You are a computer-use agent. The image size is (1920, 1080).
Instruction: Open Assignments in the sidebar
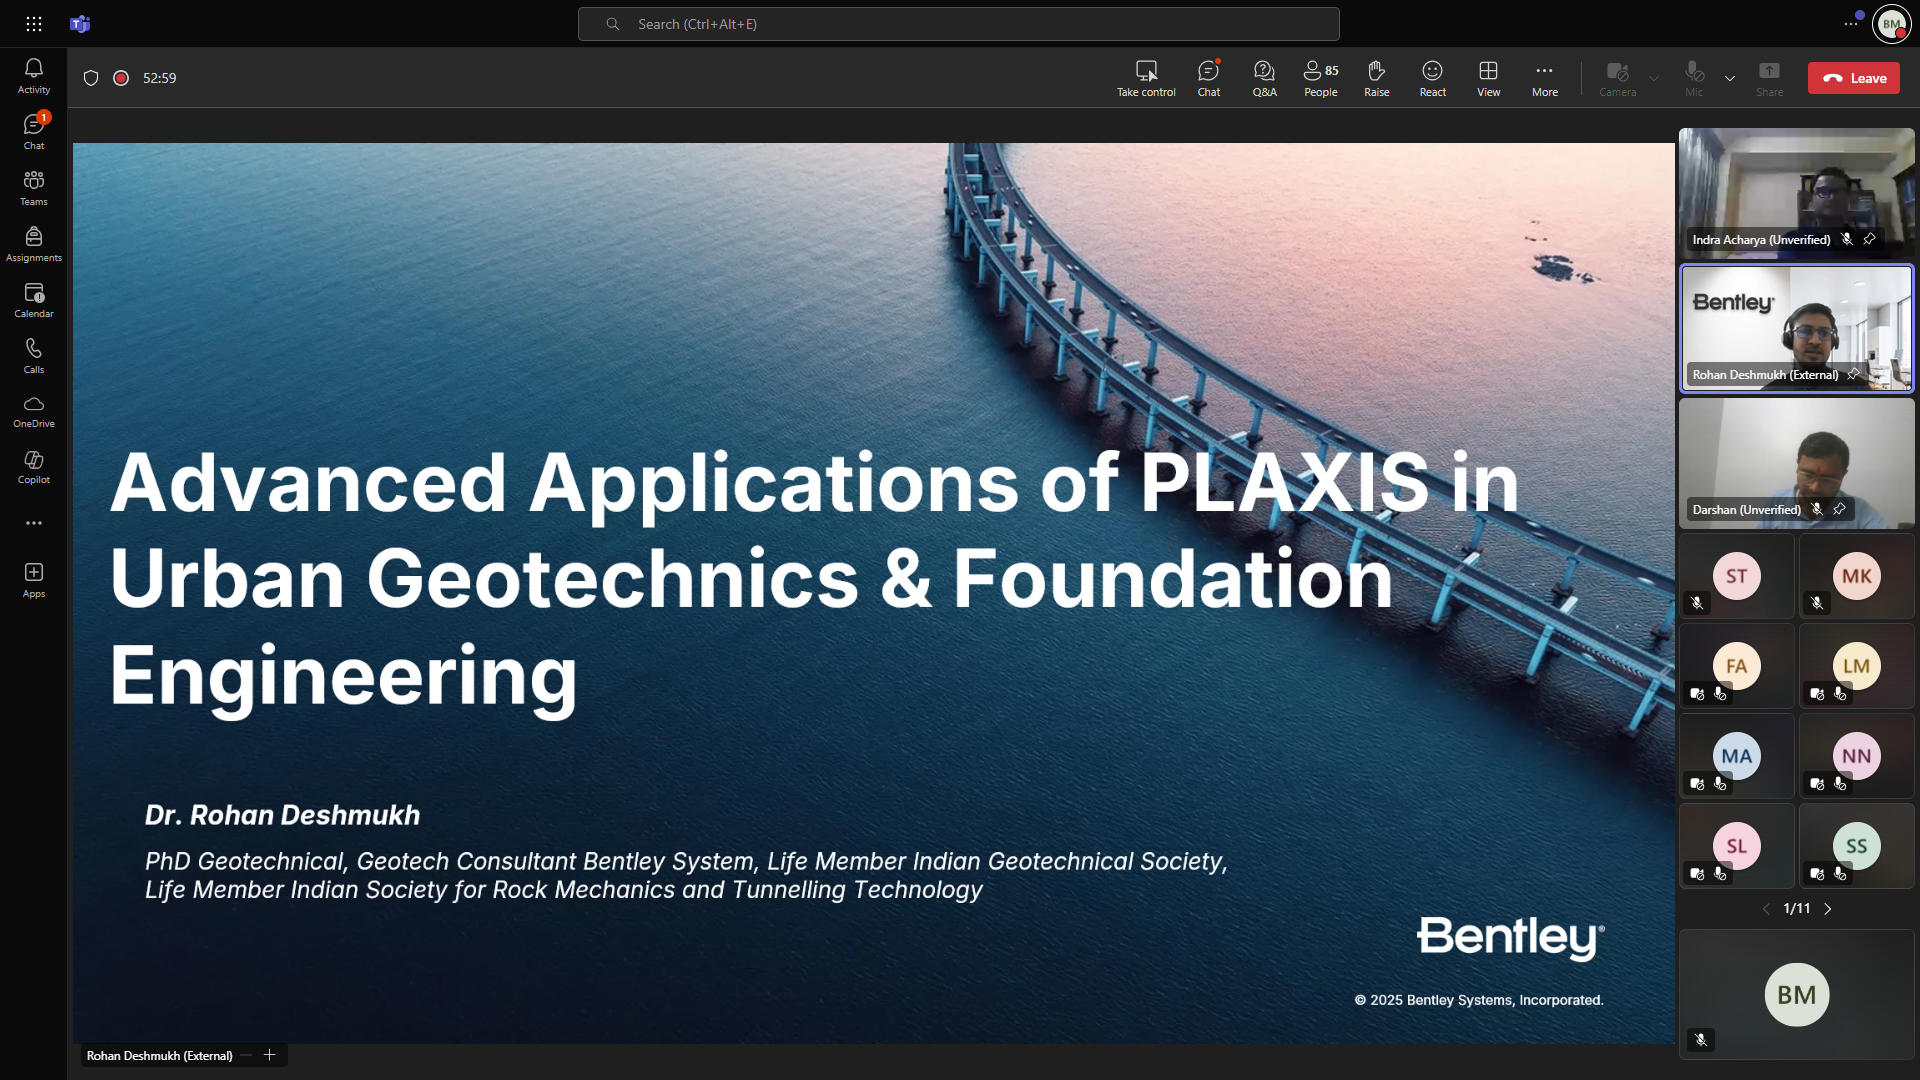[33, 244]
